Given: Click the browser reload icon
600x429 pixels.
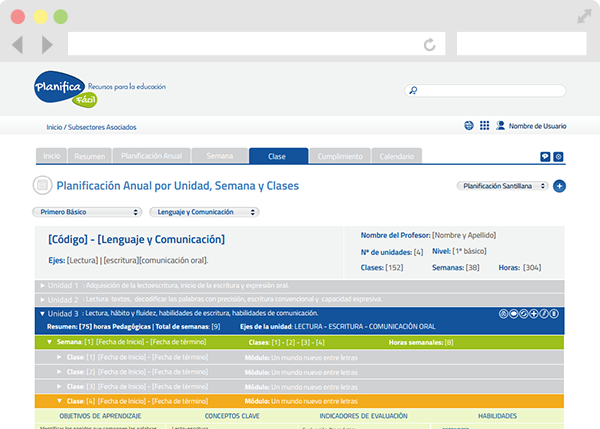Looking at the screenshot, I should pyautogui.click(x=430, y=44).
